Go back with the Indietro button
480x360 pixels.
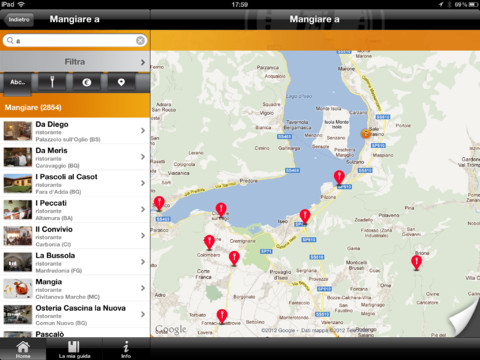point(19,20)
